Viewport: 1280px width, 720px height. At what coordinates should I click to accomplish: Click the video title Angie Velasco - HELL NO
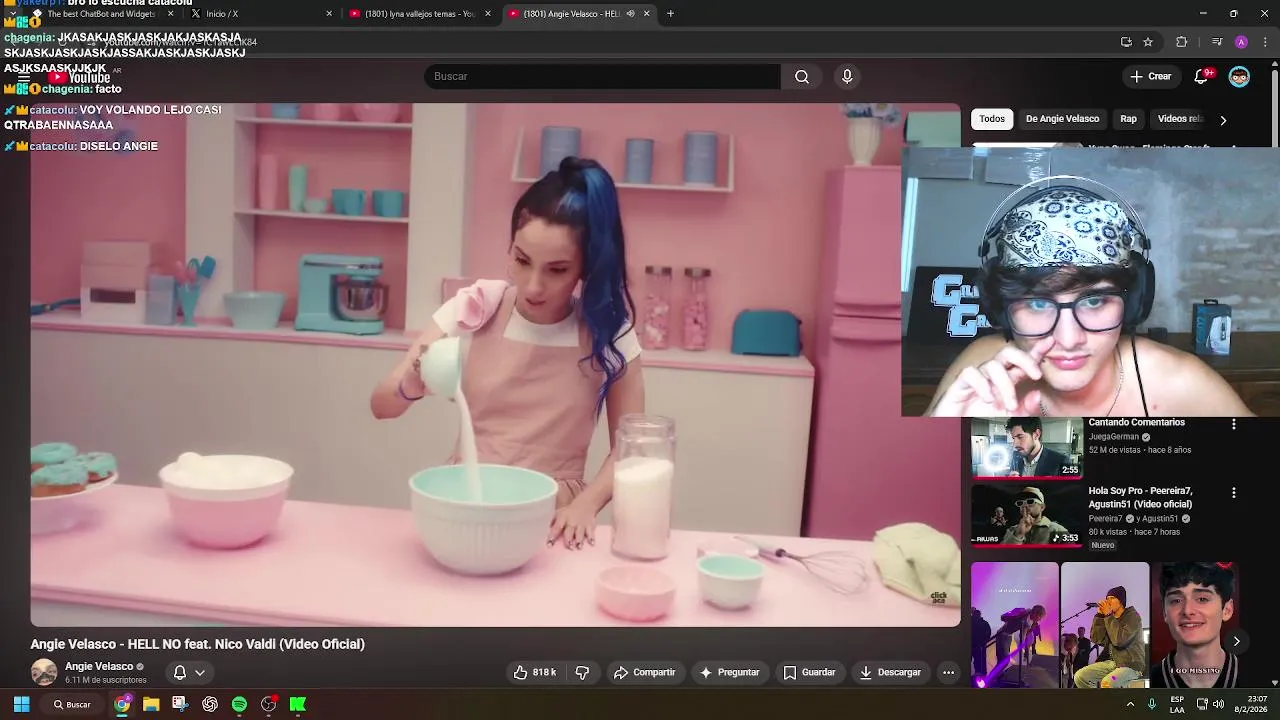[198, 644]
